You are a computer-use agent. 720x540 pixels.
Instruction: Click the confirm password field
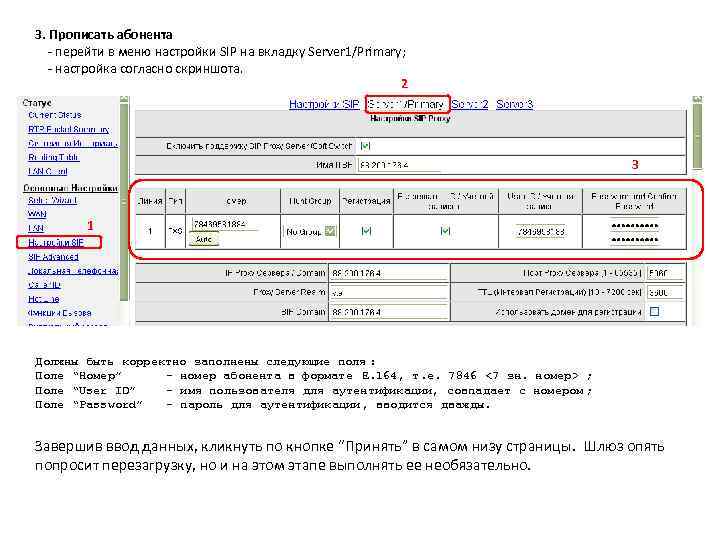(x=635, y=239)
